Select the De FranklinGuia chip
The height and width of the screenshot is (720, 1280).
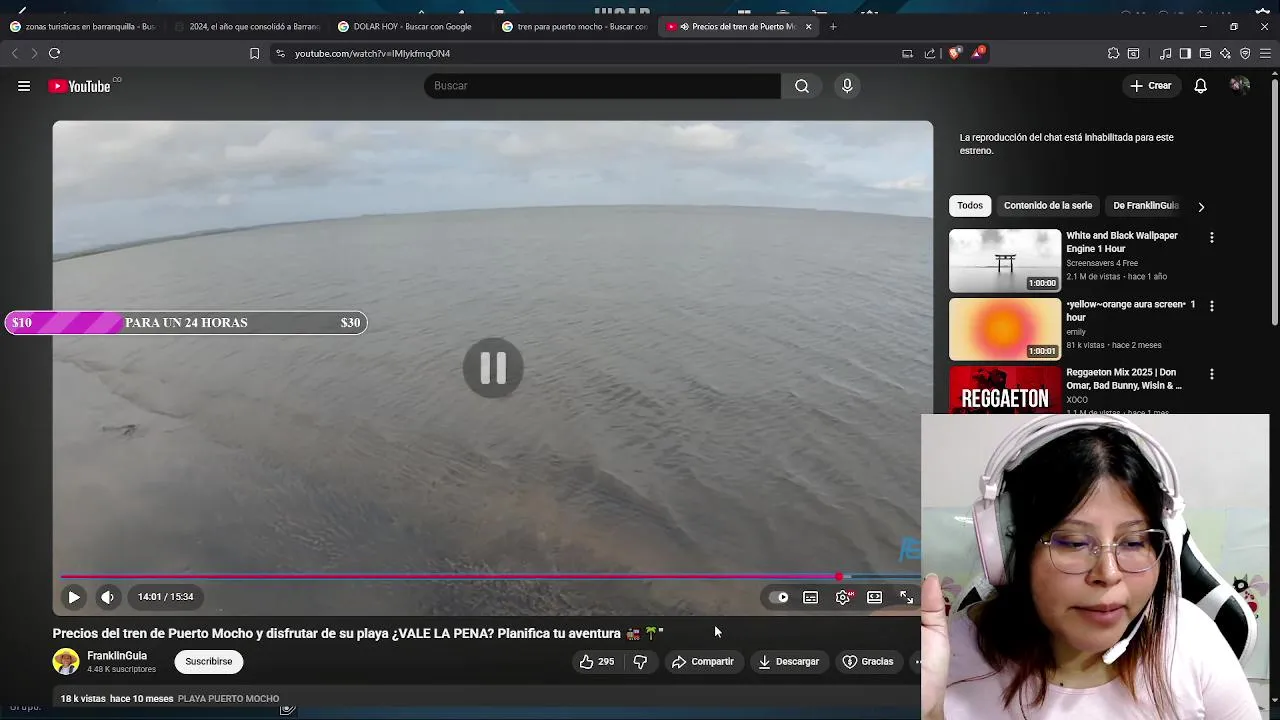(x=1146, y=206)
